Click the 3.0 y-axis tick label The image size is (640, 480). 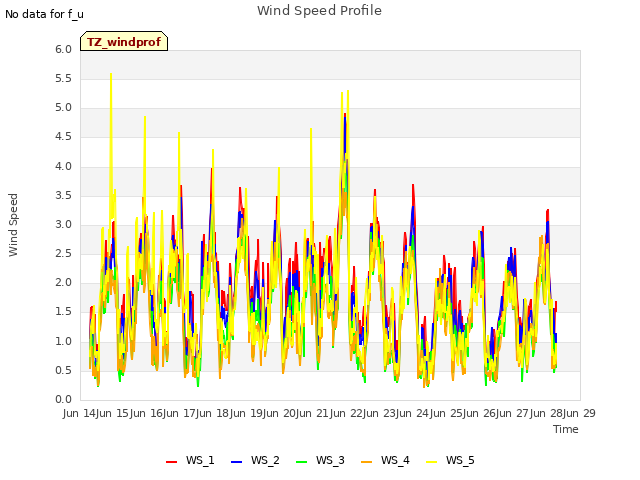(63, 224)
